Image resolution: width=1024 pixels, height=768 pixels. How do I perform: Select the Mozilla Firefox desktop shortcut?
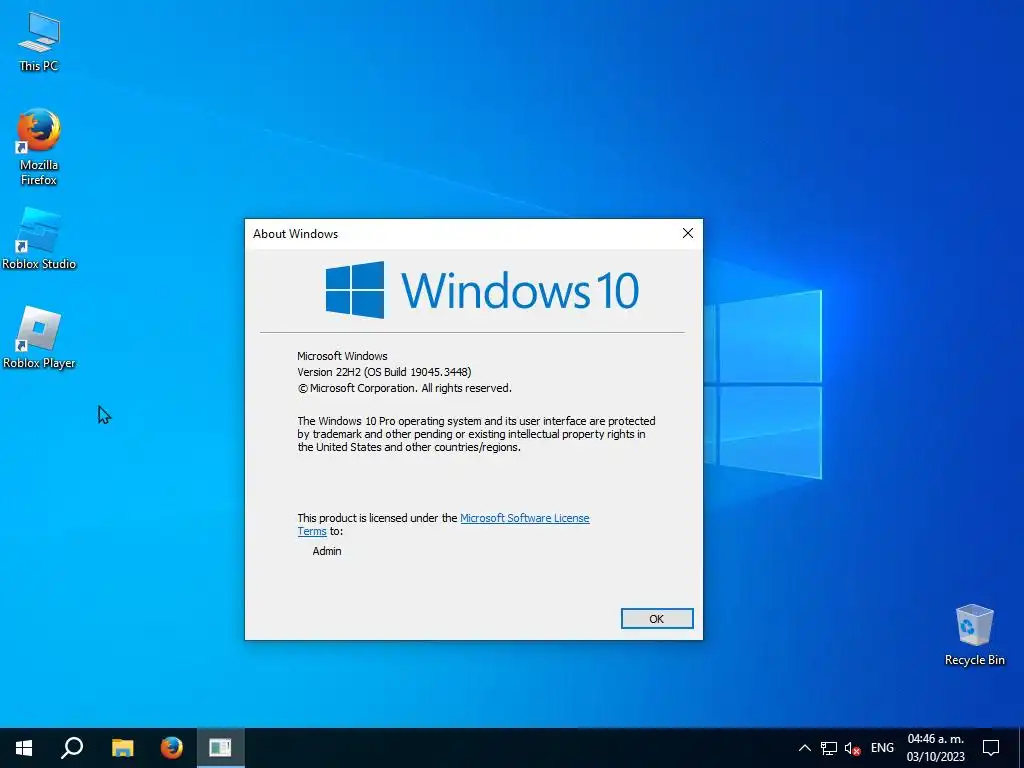pos(39,148)
